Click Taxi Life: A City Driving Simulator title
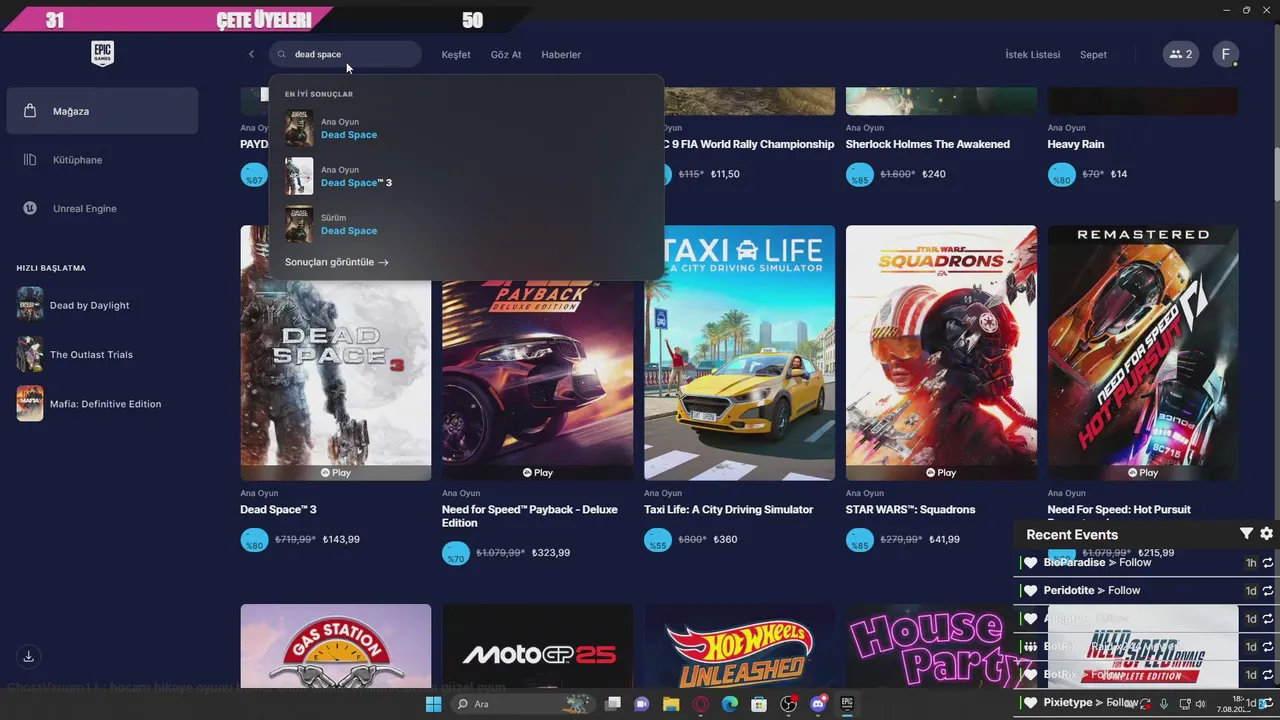This screenshot has width=1280, height=720. click(728, 510)
